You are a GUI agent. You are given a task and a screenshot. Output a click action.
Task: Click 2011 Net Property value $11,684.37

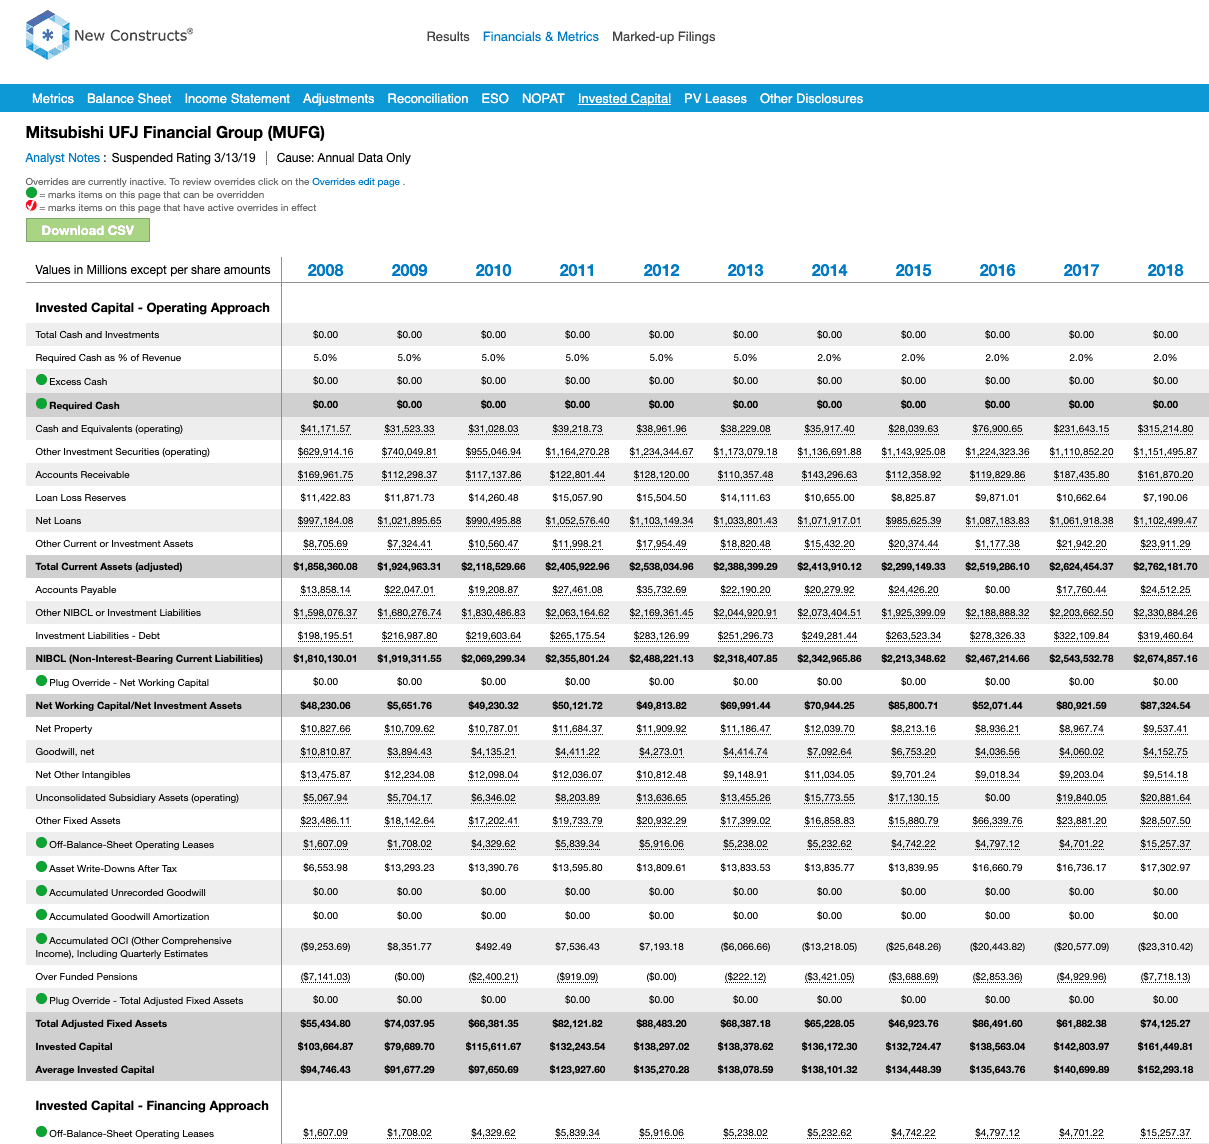[x=577, y=728]
